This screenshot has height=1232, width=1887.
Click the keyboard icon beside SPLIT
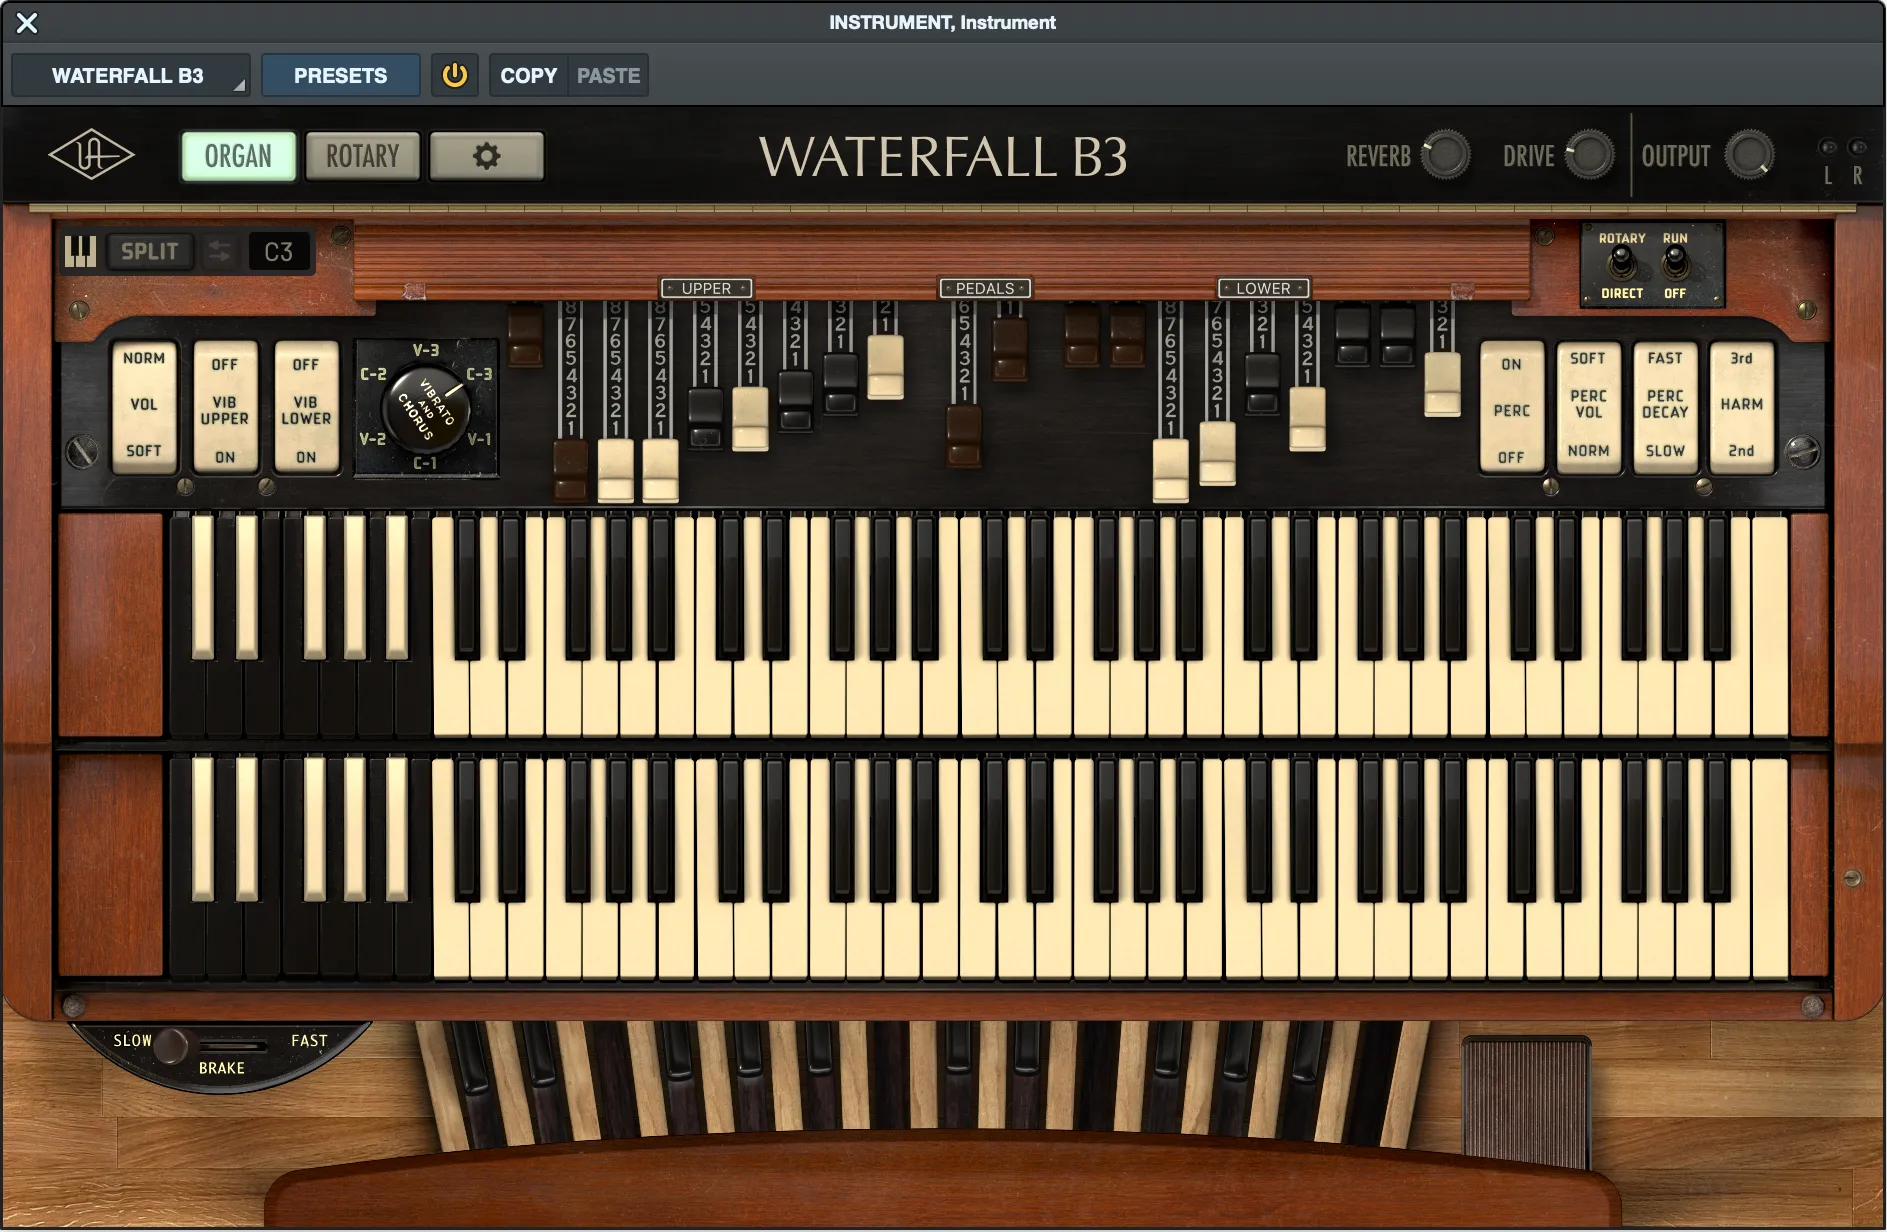click(80, 251)
